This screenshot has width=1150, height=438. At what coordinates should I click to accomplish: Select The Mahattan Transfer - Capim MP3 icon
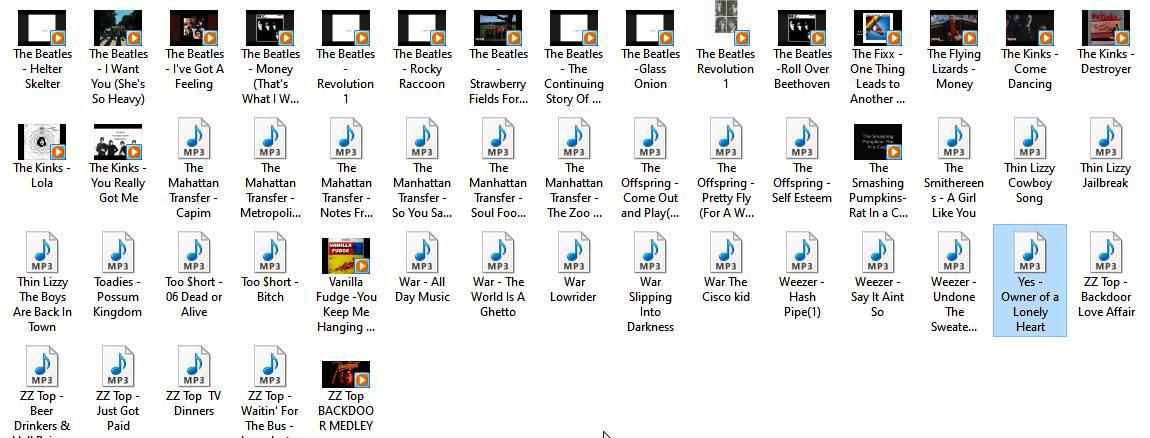click(x=194, y=139)
